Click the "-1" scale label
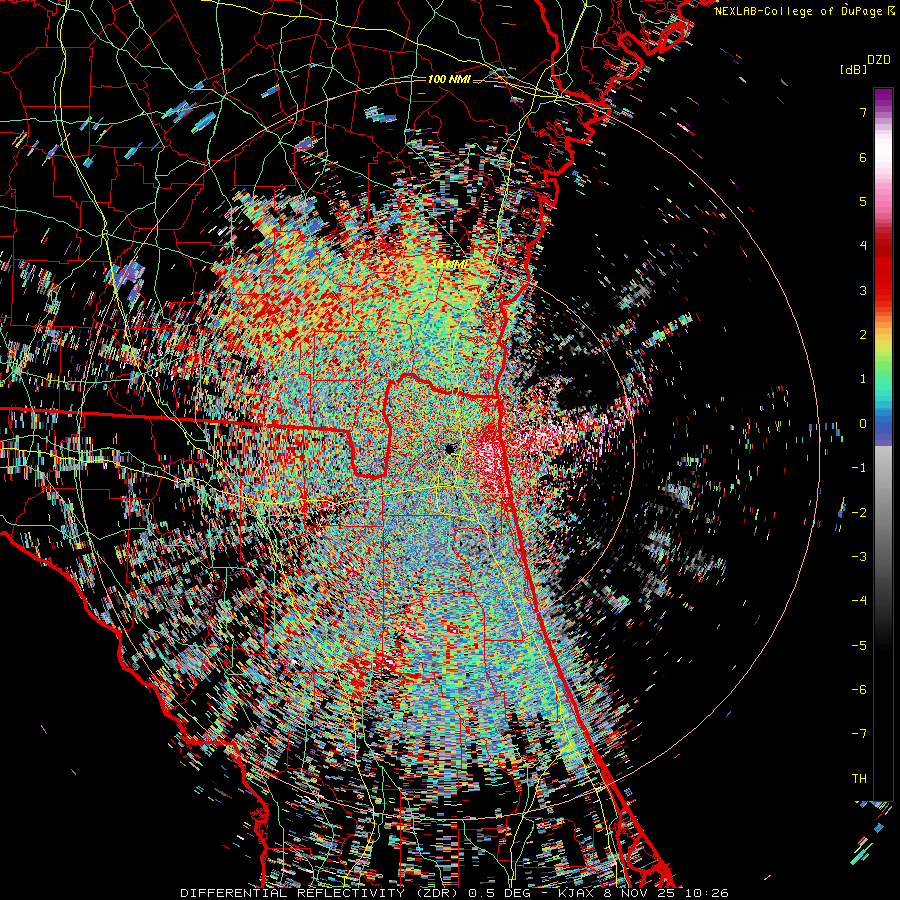This screenshot has width=900, height=900. [x=859, y=468]
